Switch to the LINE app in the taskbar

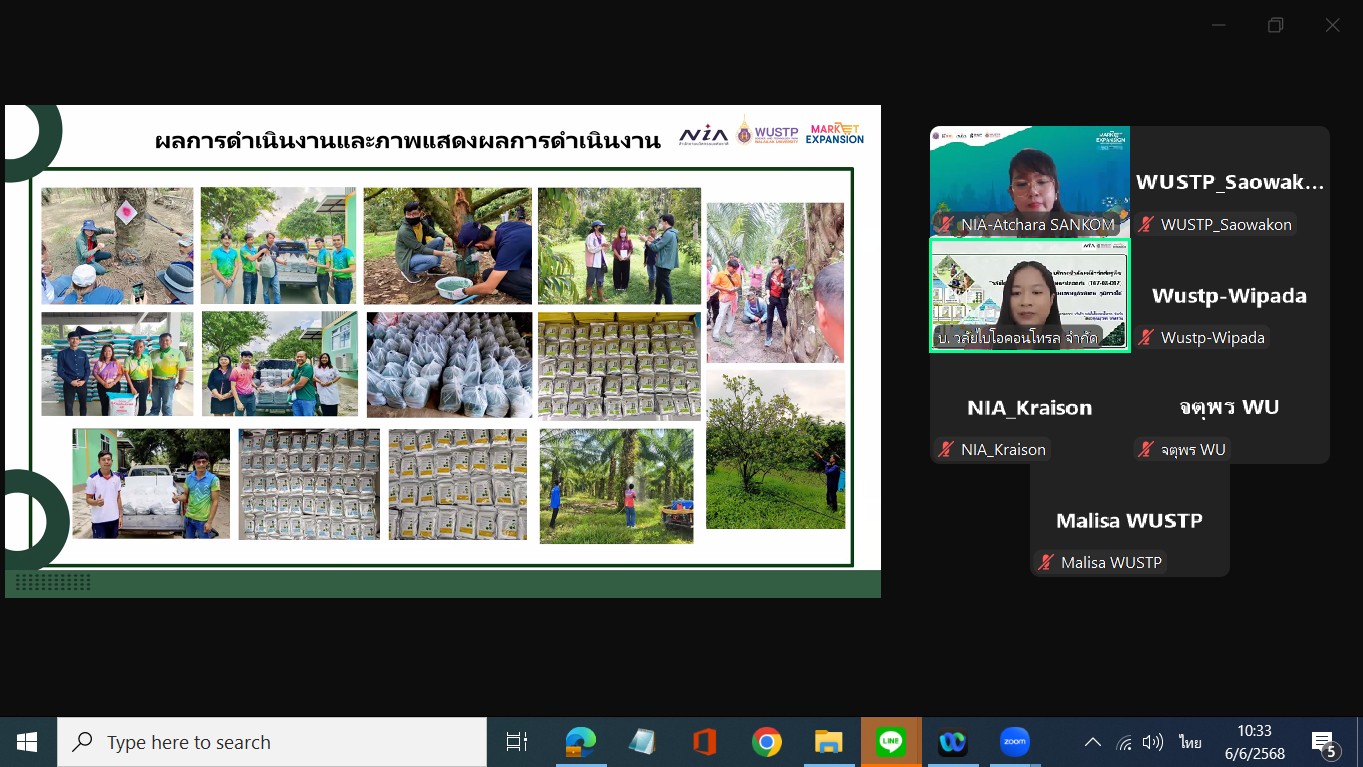click(891, 742)
